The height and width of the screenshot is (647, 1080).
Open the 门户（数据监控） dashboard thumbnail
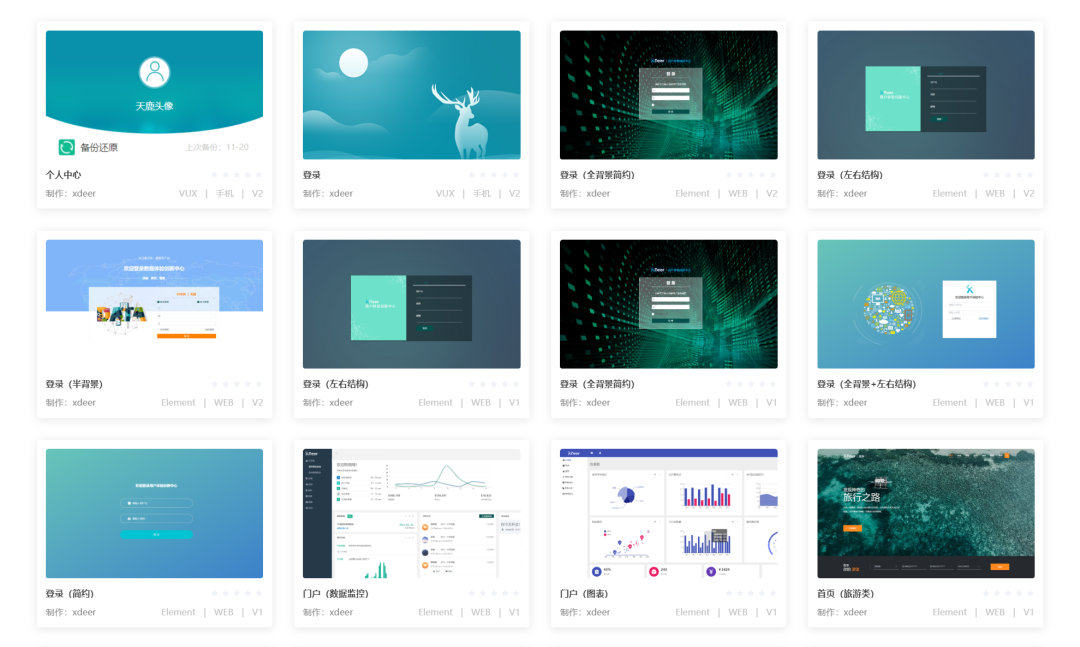coord(411,513)
